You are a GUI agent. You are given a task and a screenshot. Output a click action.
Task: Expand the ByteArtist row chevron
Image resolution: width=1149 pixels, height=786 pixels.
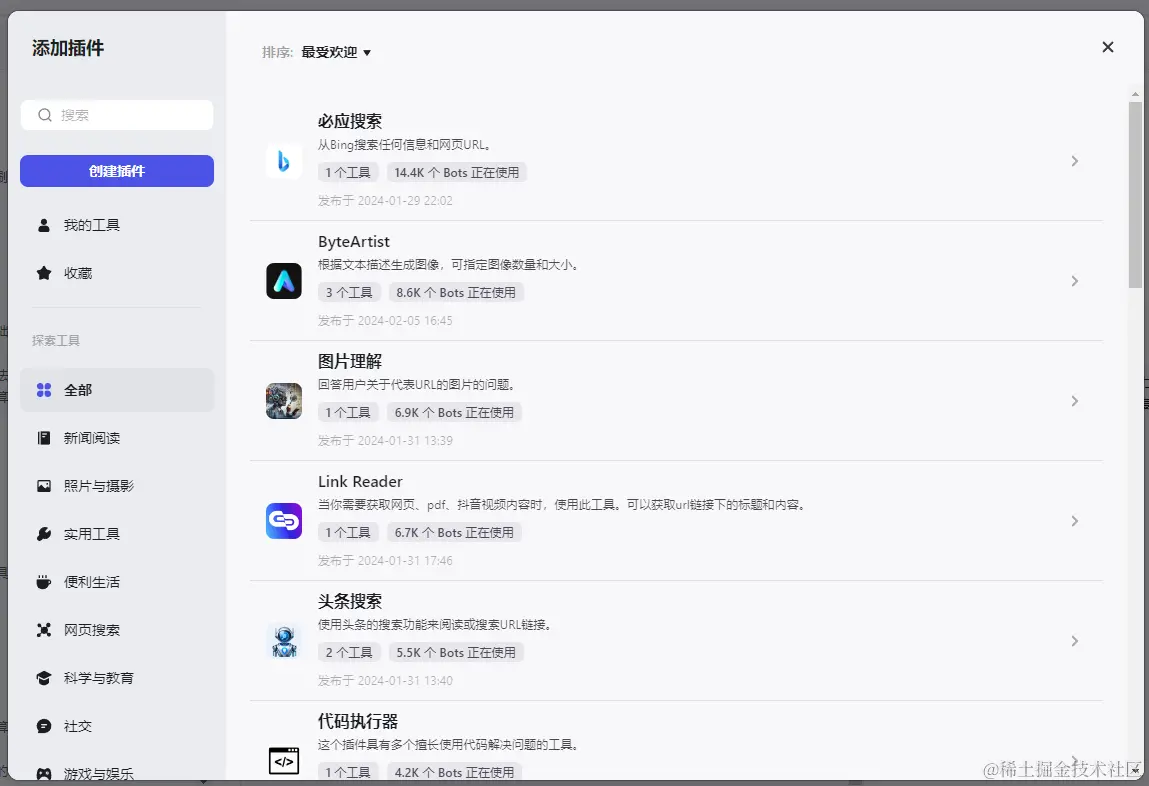point(1074,281)
